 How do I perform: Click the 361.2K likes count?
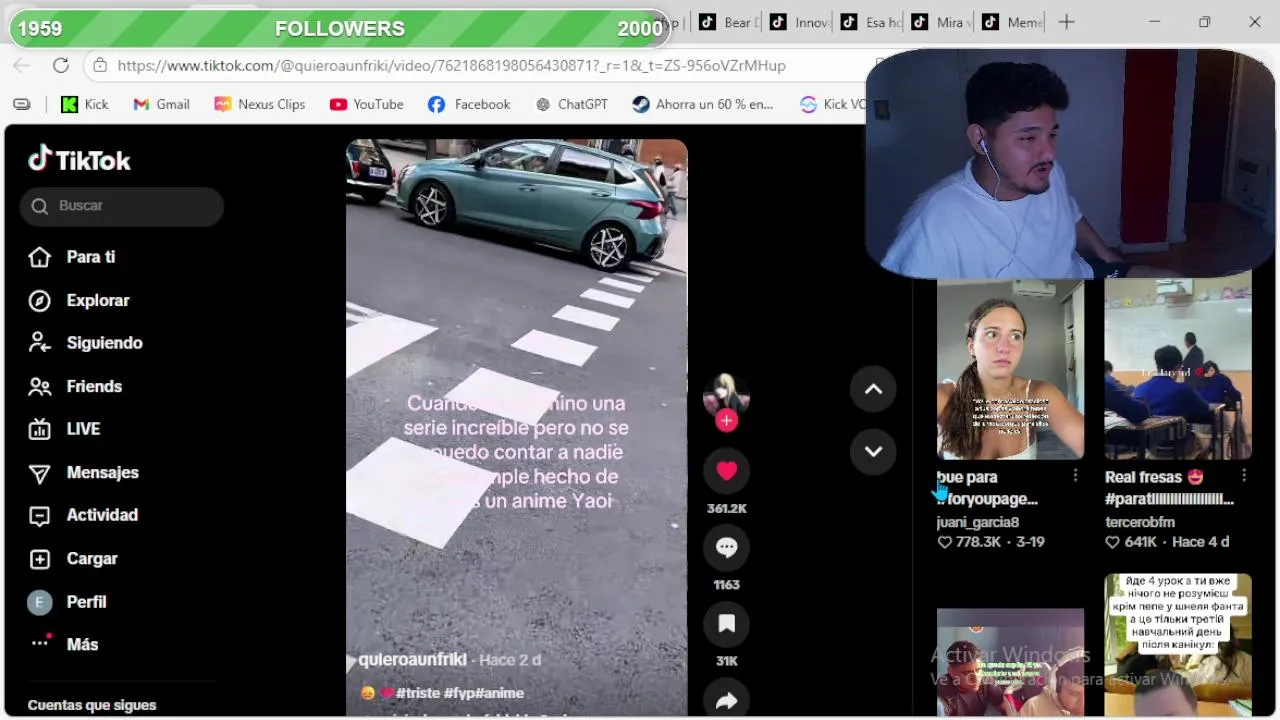pos(727,509)
